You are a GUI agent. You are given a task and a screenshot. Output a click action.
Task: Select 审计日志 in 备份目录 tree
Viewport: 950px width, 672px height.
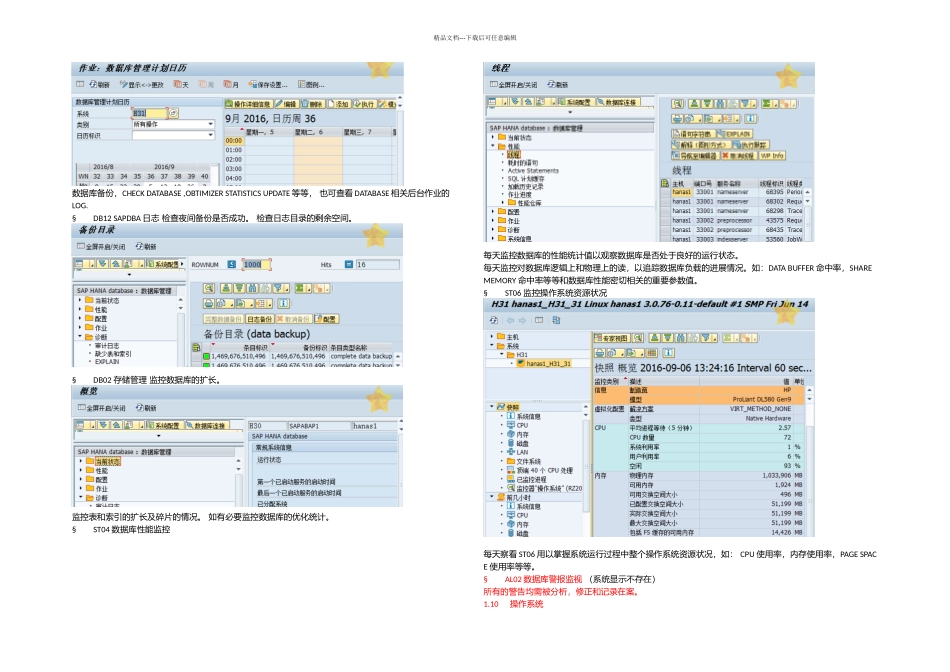[x=107, y=345]
